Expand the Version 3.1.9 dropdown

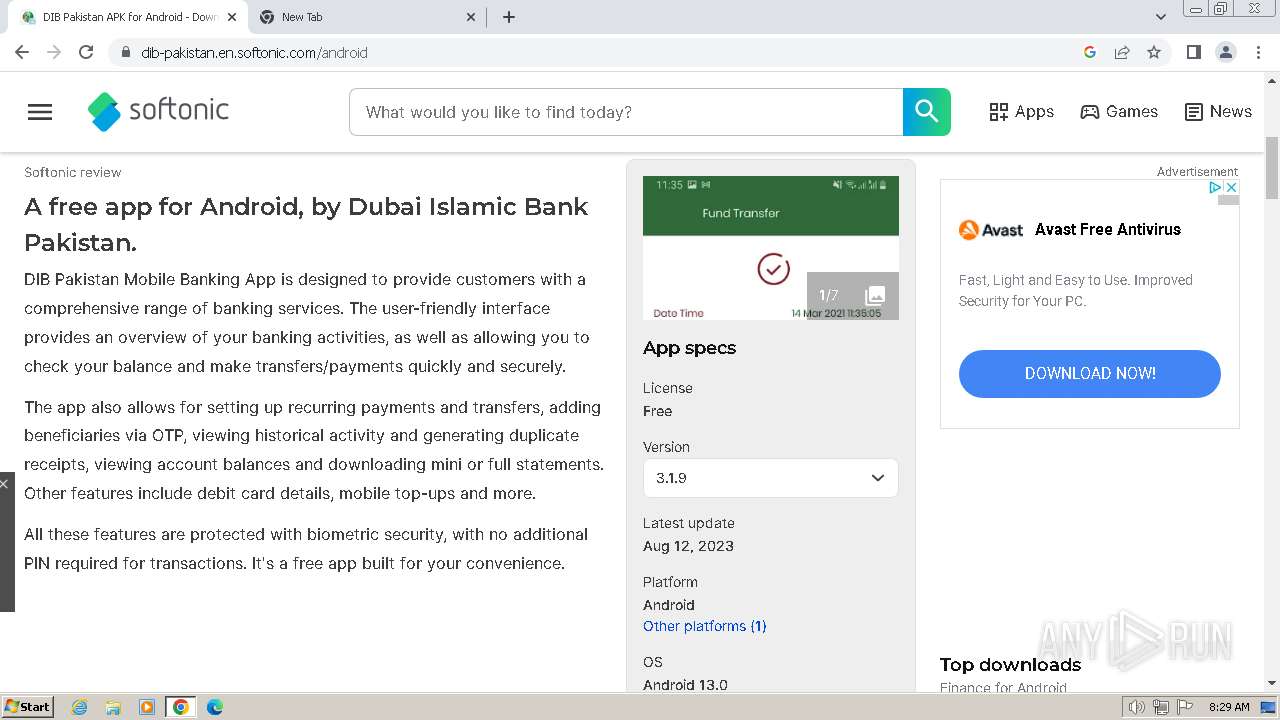pyautogui.click(x=770, y=478)
